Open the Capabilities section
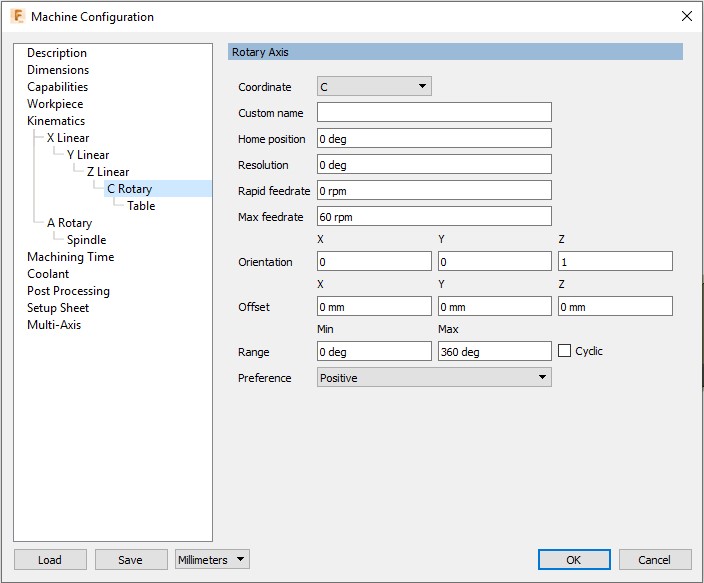Image resolution: width=704 pixels, height=583 pixels. [x=57, y=87]
